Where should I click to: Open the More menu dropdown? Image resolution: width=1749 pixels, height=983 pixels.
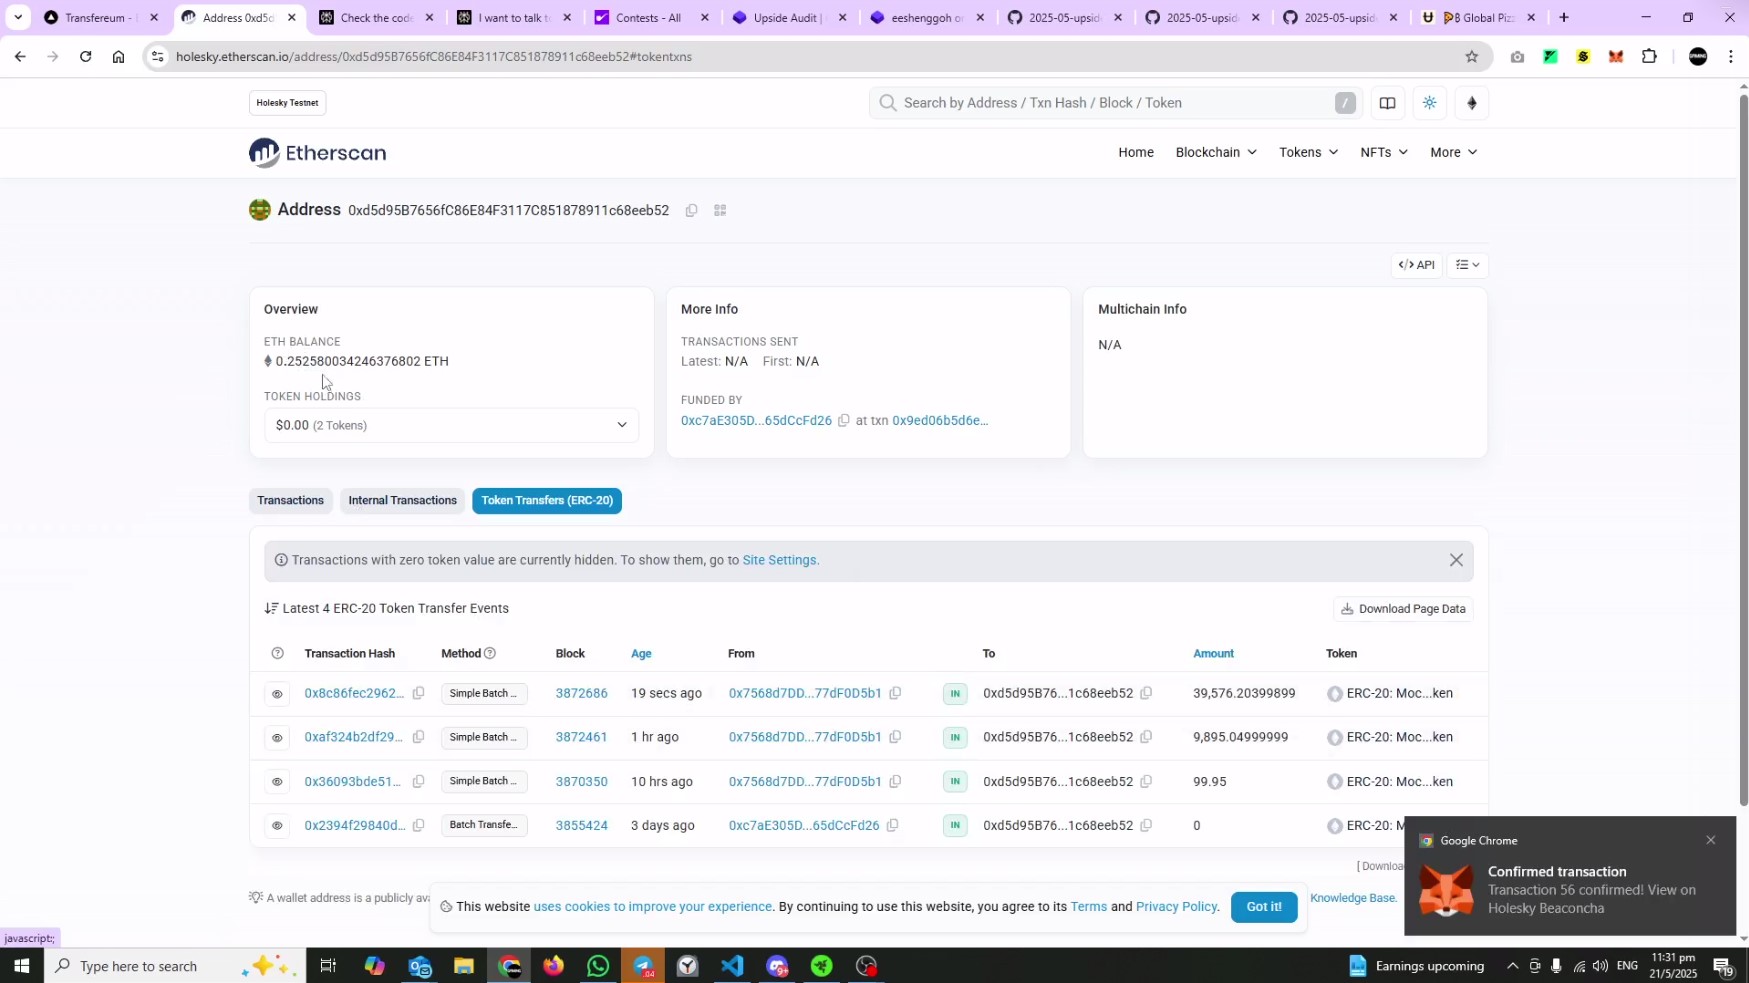pos(1454,152)
